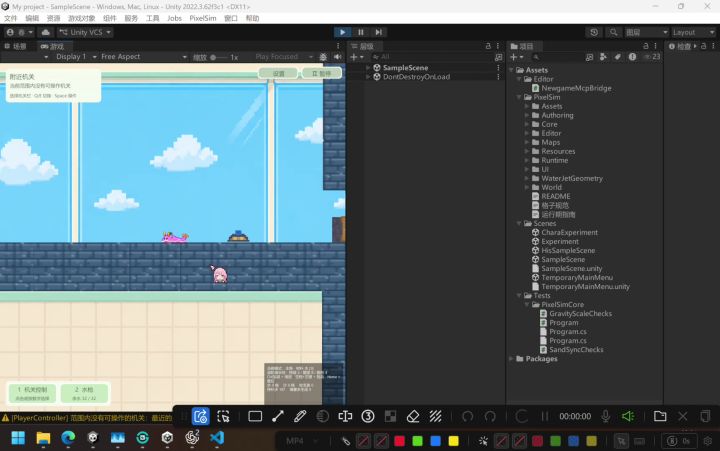The height and width of the screenshot is (451, 720).
Task: Toggle mute audio in Game view
Action: point(338,56)
